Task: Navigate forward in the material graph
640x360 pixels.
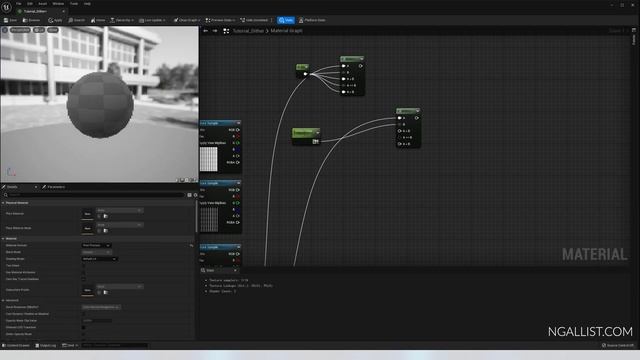Action: click(x=215, y=31)
